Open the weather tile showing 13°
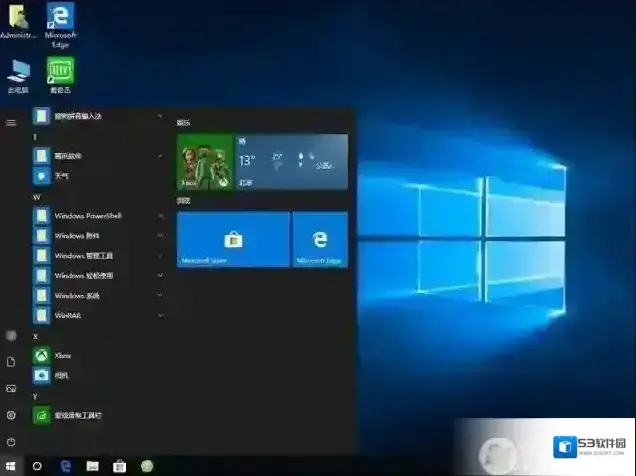The image size is (636, 476). click(x=291, y=162)
